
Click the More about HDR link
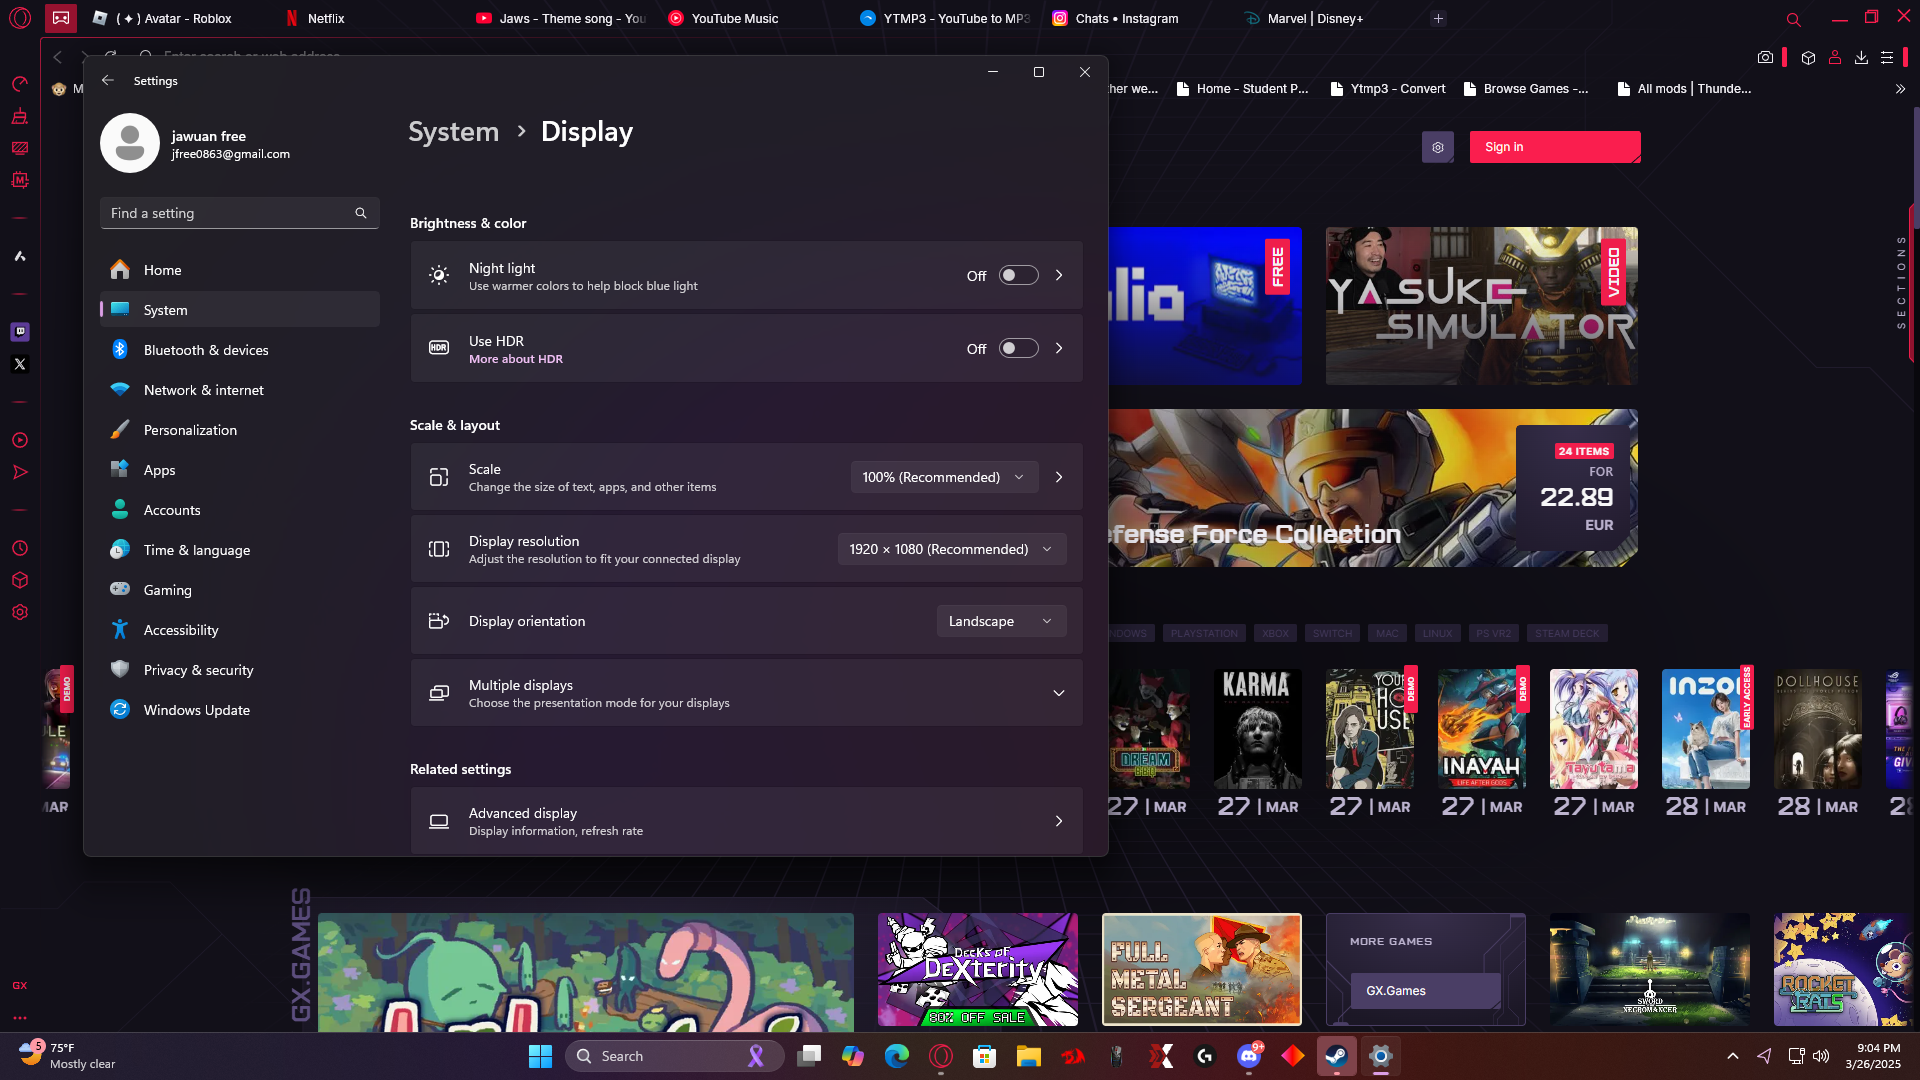(515, 359)
